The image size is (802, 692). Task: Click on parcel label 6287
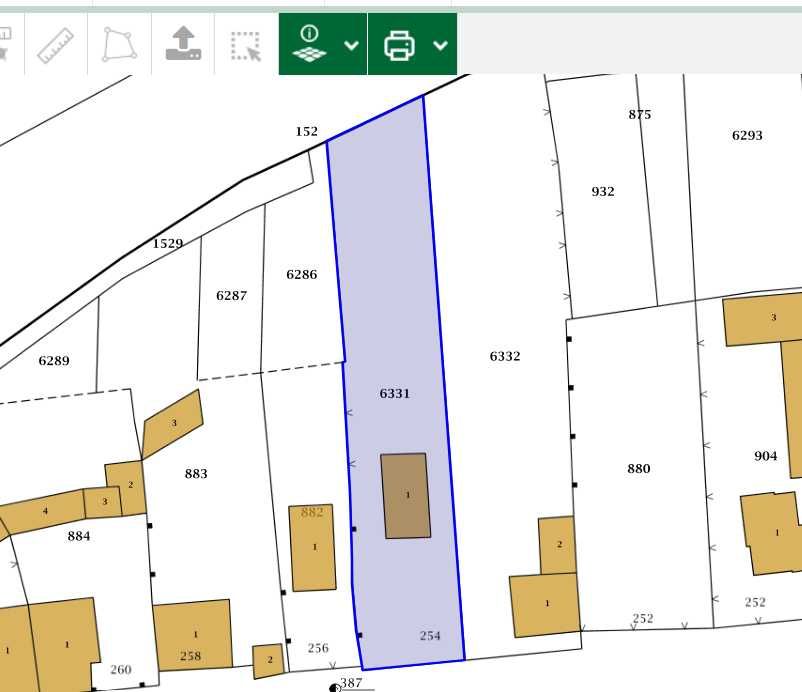point(231,296)
